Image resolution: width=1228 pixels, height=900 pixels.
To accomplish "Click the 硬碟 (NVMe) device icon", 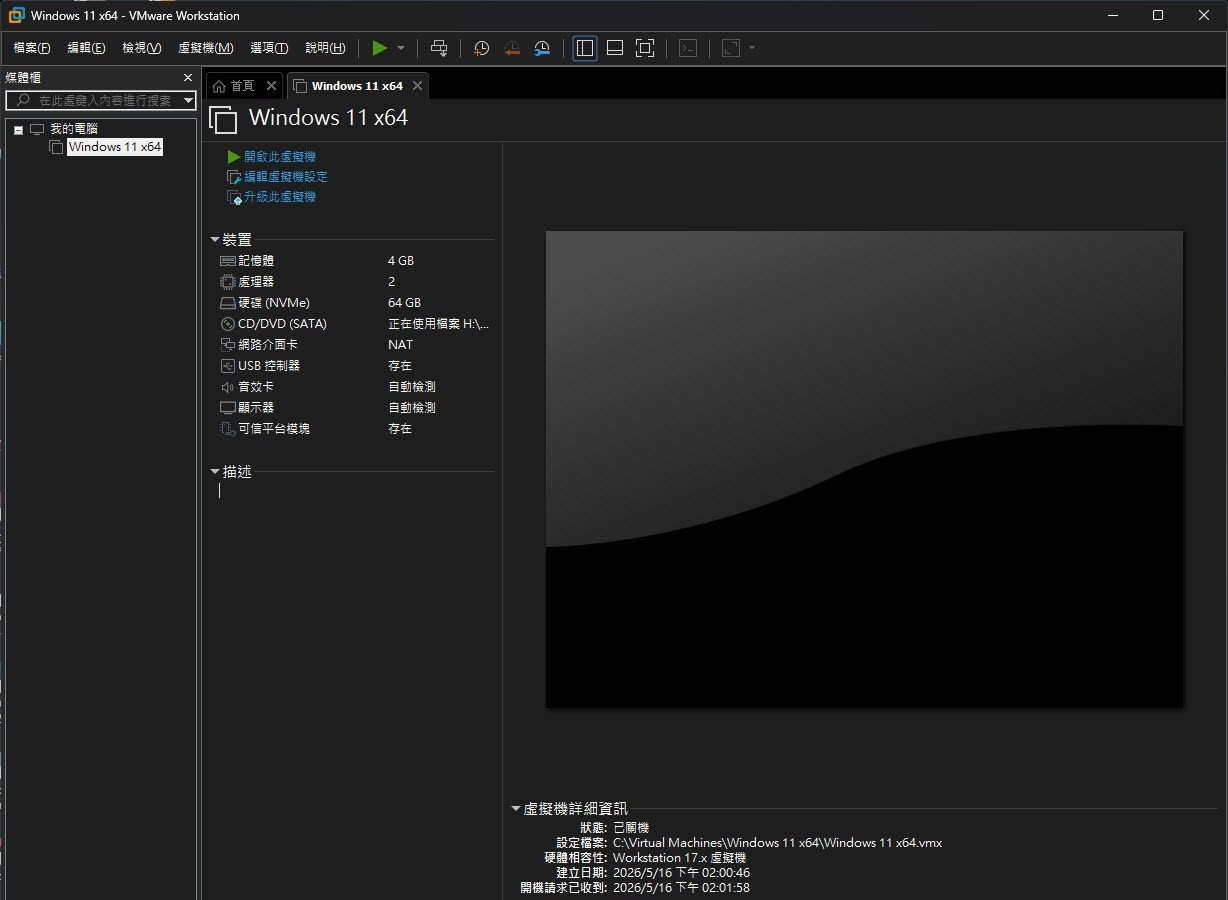I will 228,303.
